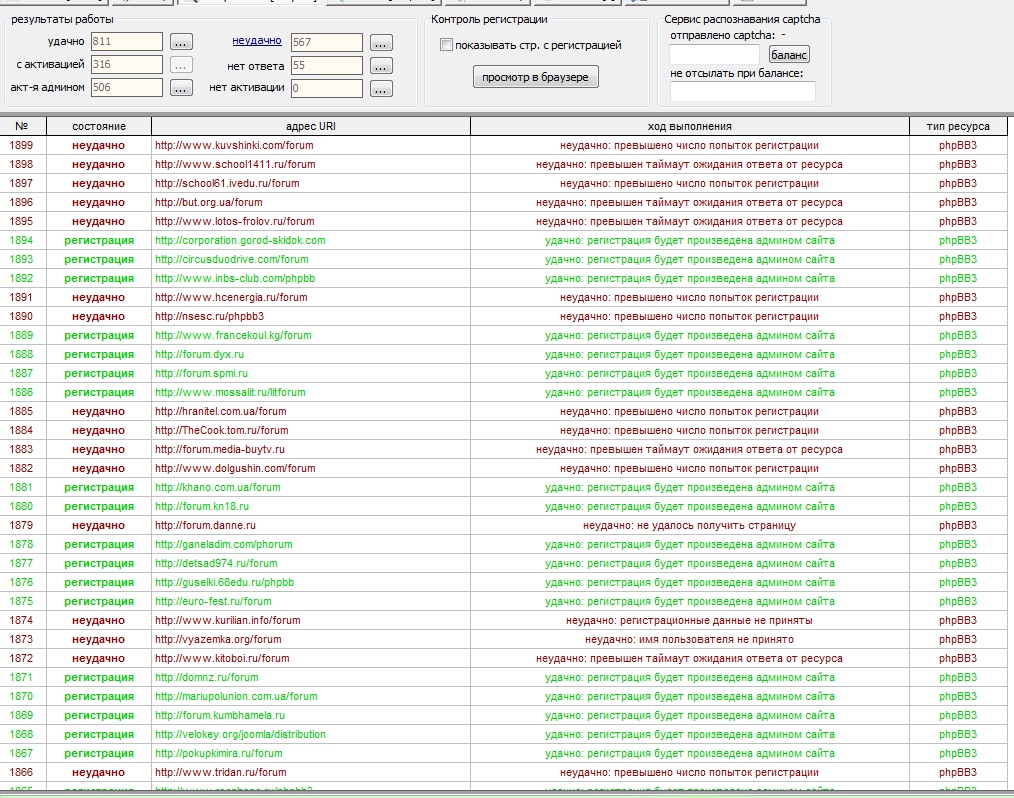Select row with http://forum.danne.ru
Screen dimensions: 1014x798
point(504,526)
